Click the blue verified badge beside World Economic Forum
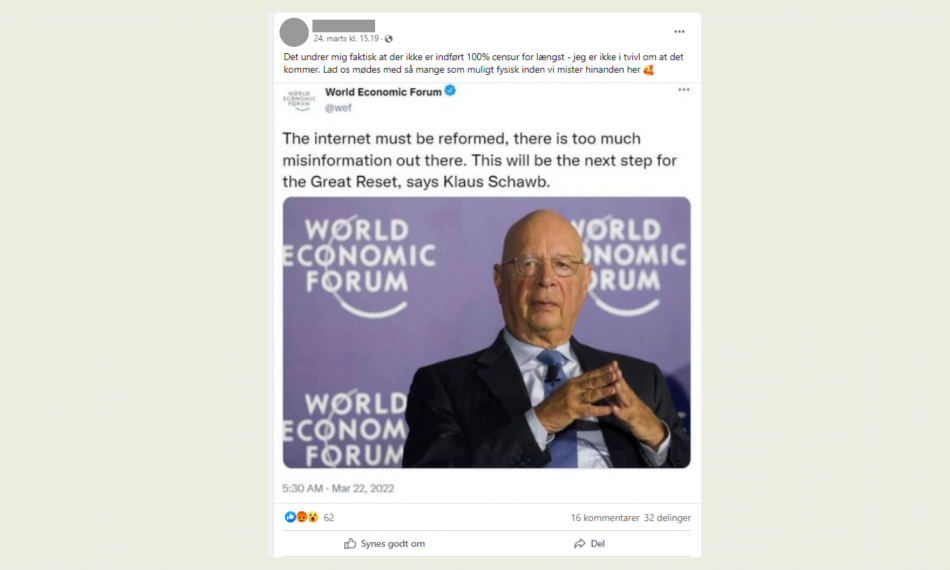The width and height of the screenshot is (950, 570). click(450, 91)
